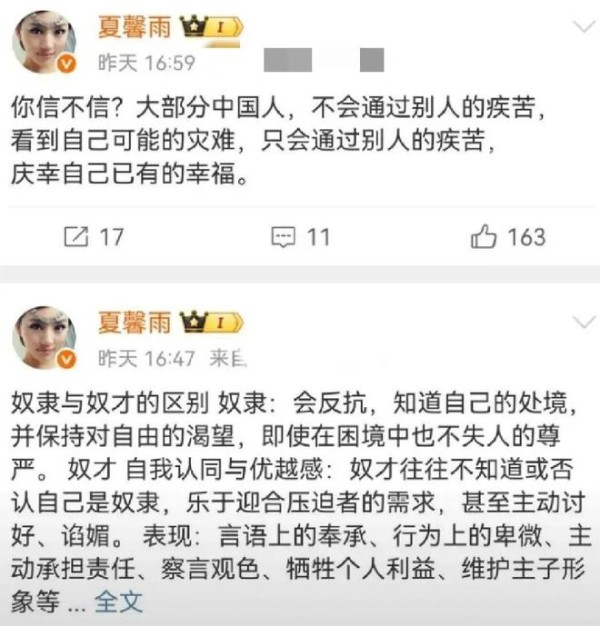Tap the orange verified V badge on the first avatar

(66, 64)
